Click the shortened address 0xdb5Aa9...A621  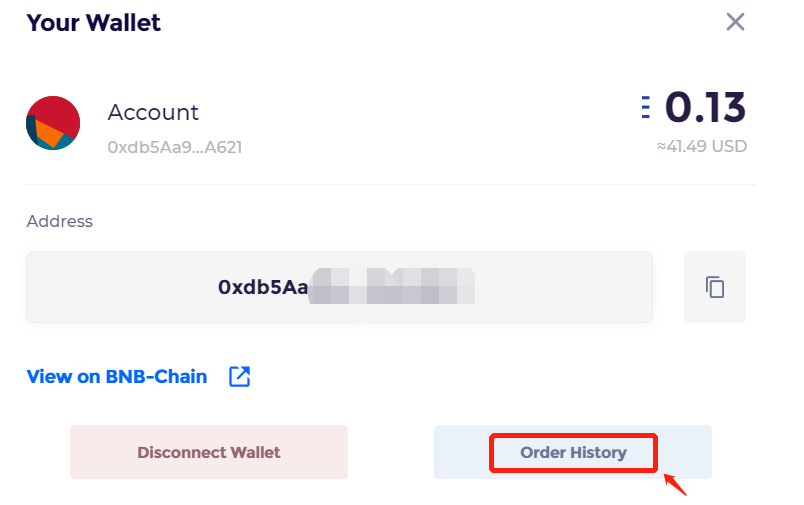click(174, 148)
